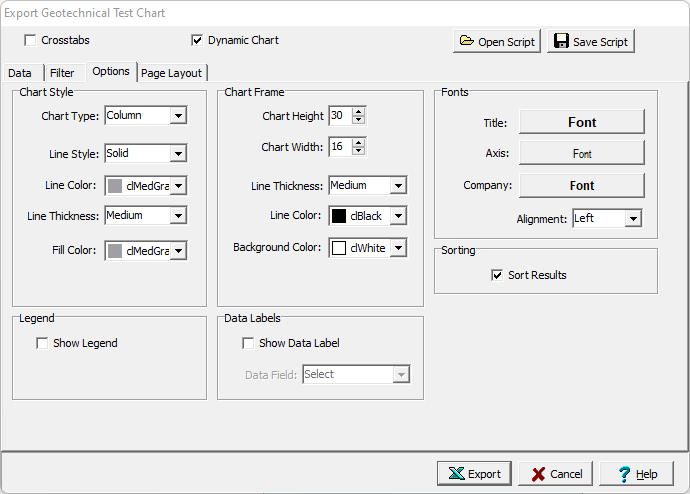The height and width of the screenshot is (494, 690).
Task: Click the Save Script floppy disk button
Action: point(591,41)
